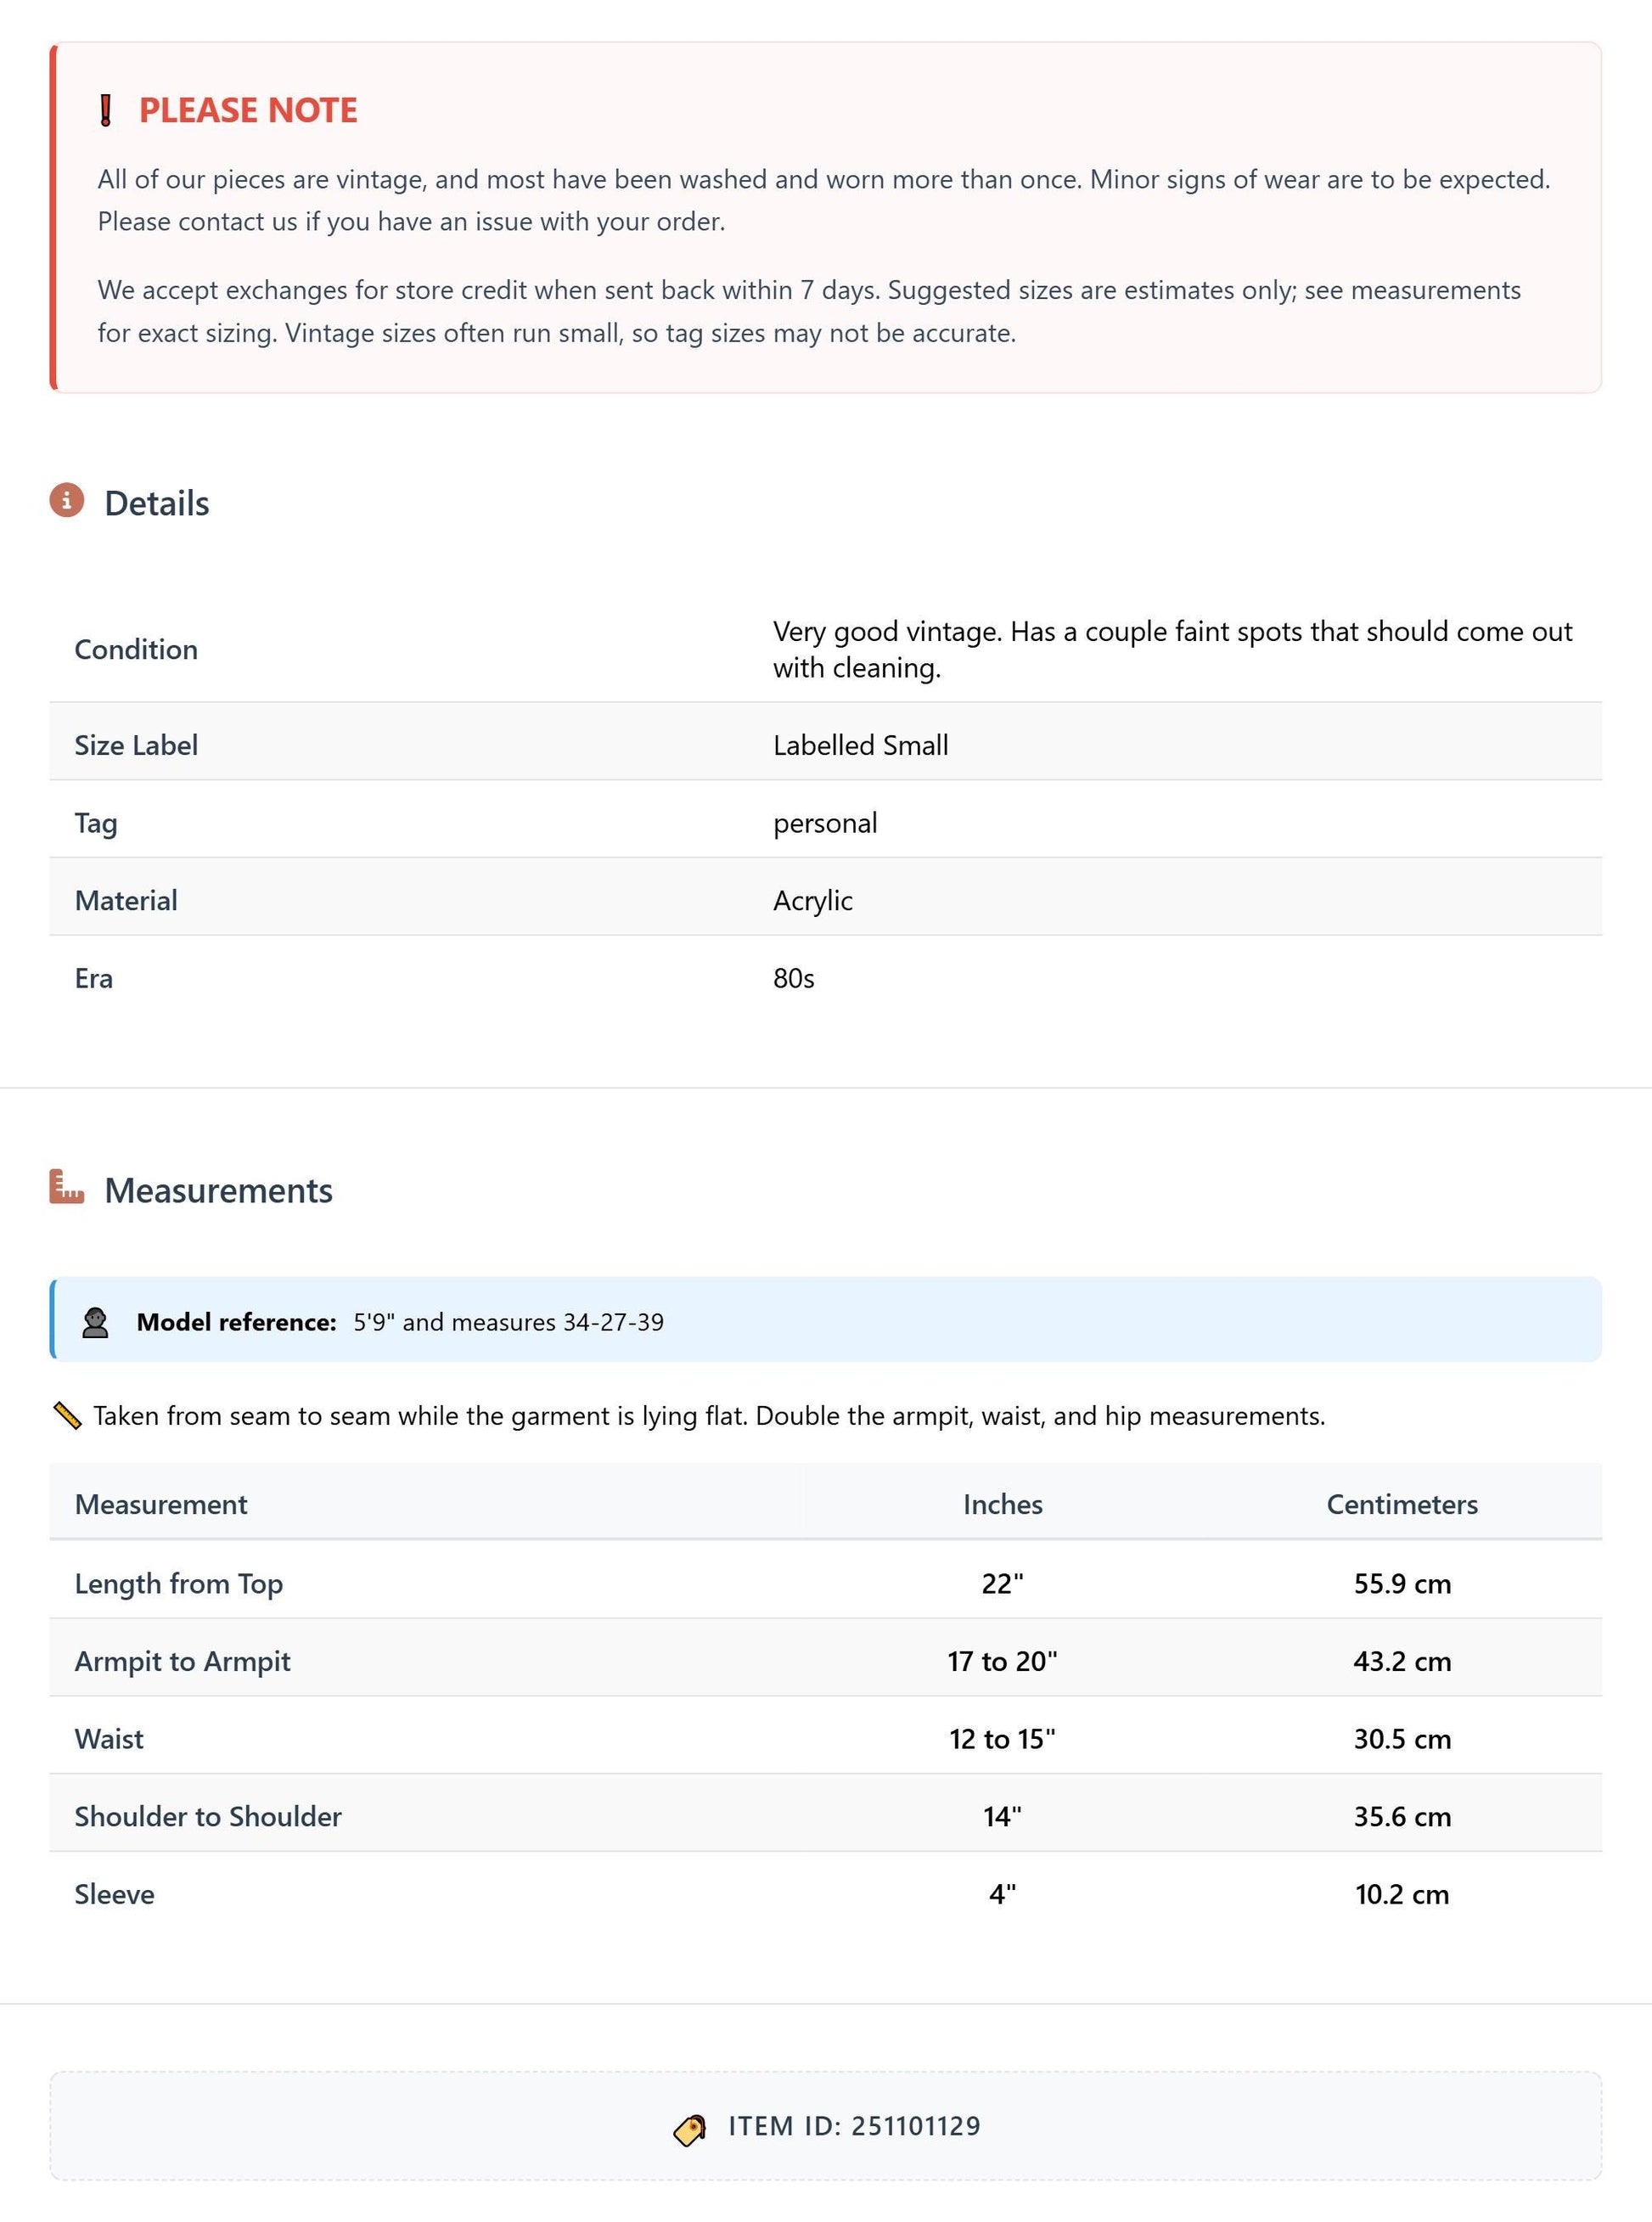Click the Sleeve 10.2 cm value
Viewport: 1652px width, 2222px height.
click(x=1402, y=1893)
